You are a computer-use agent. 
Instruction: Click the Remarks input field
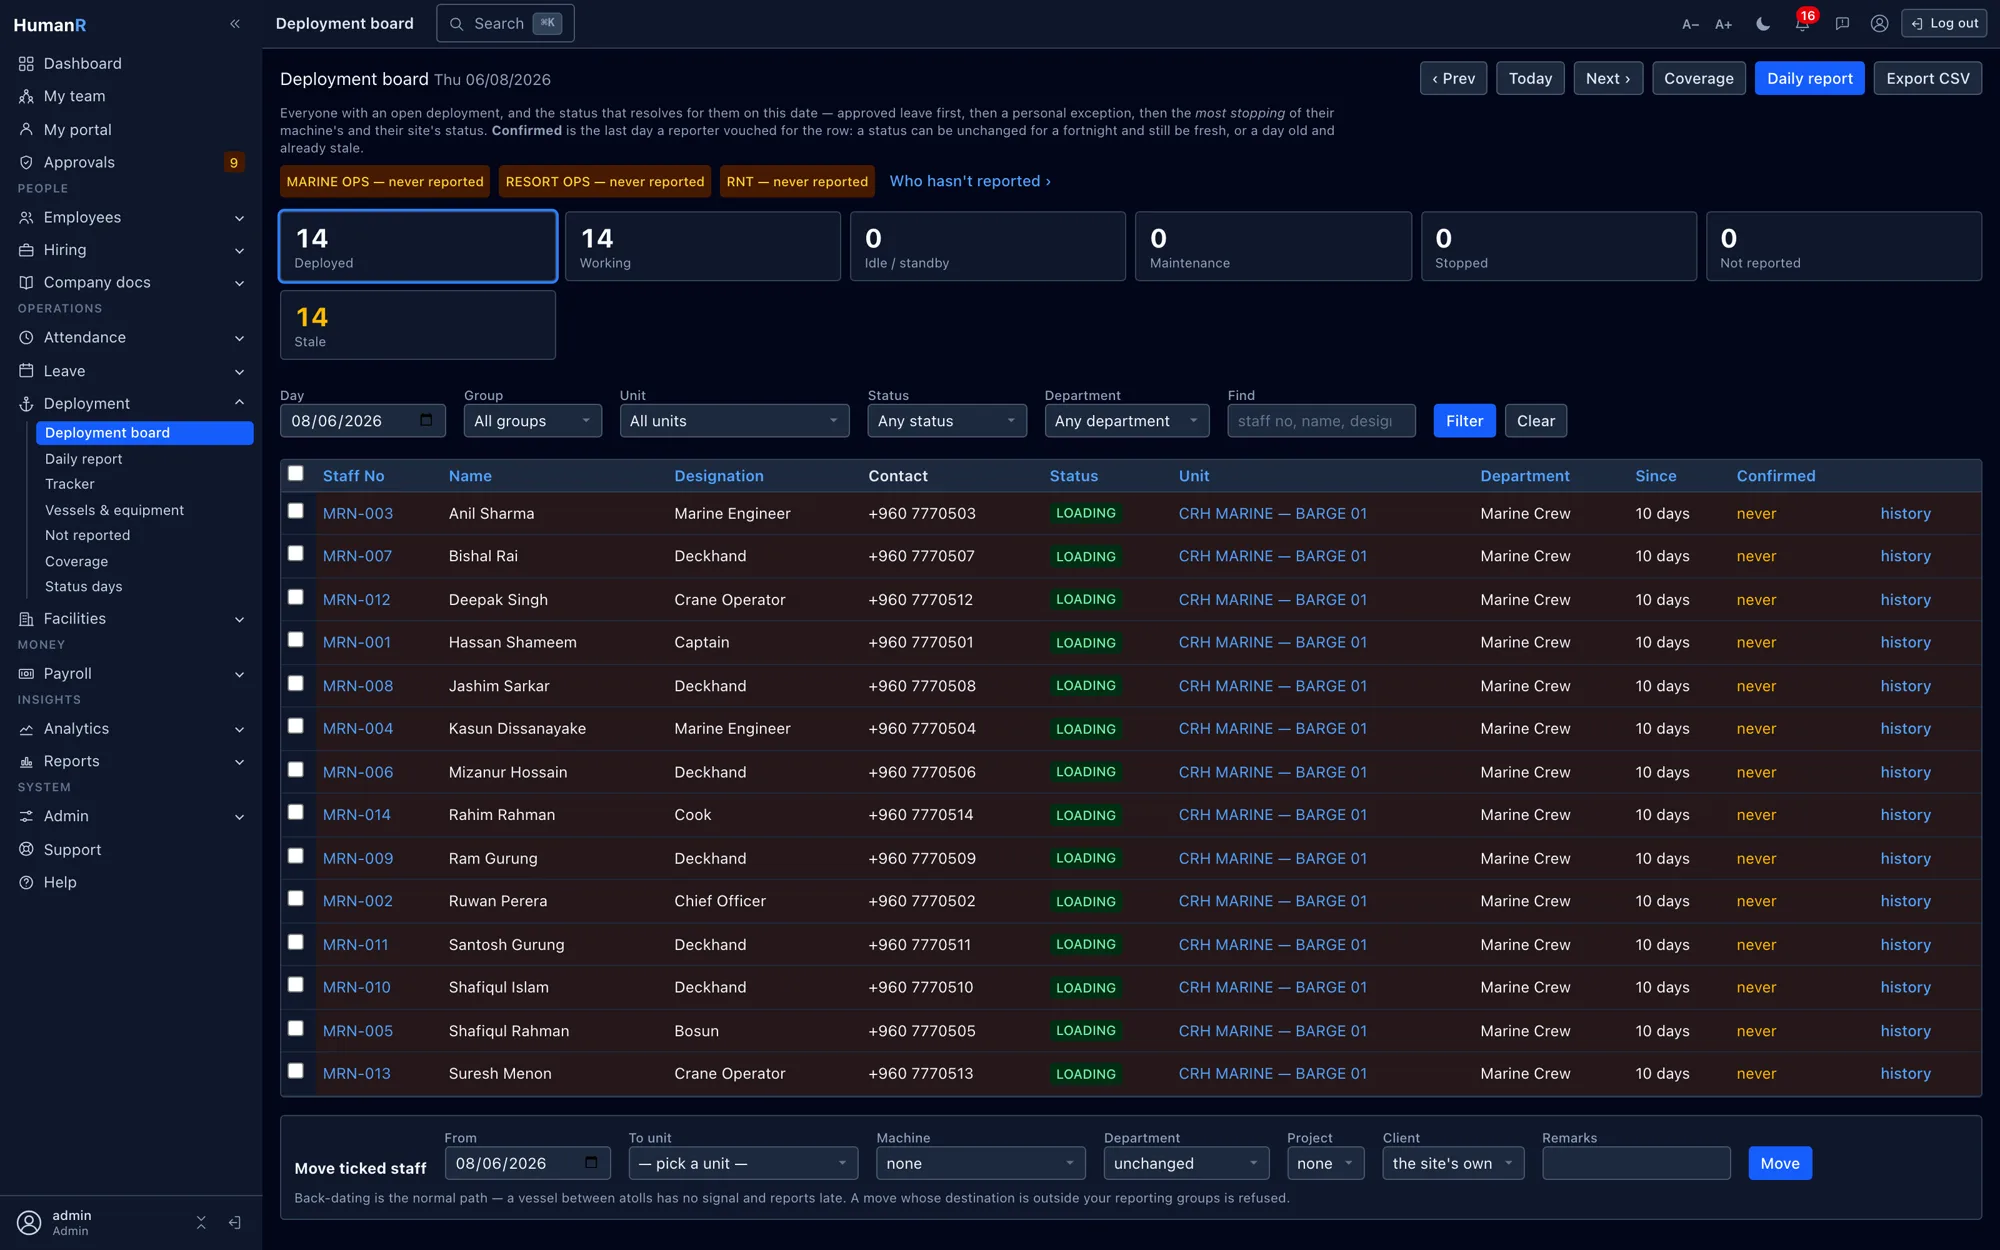1636,1163
